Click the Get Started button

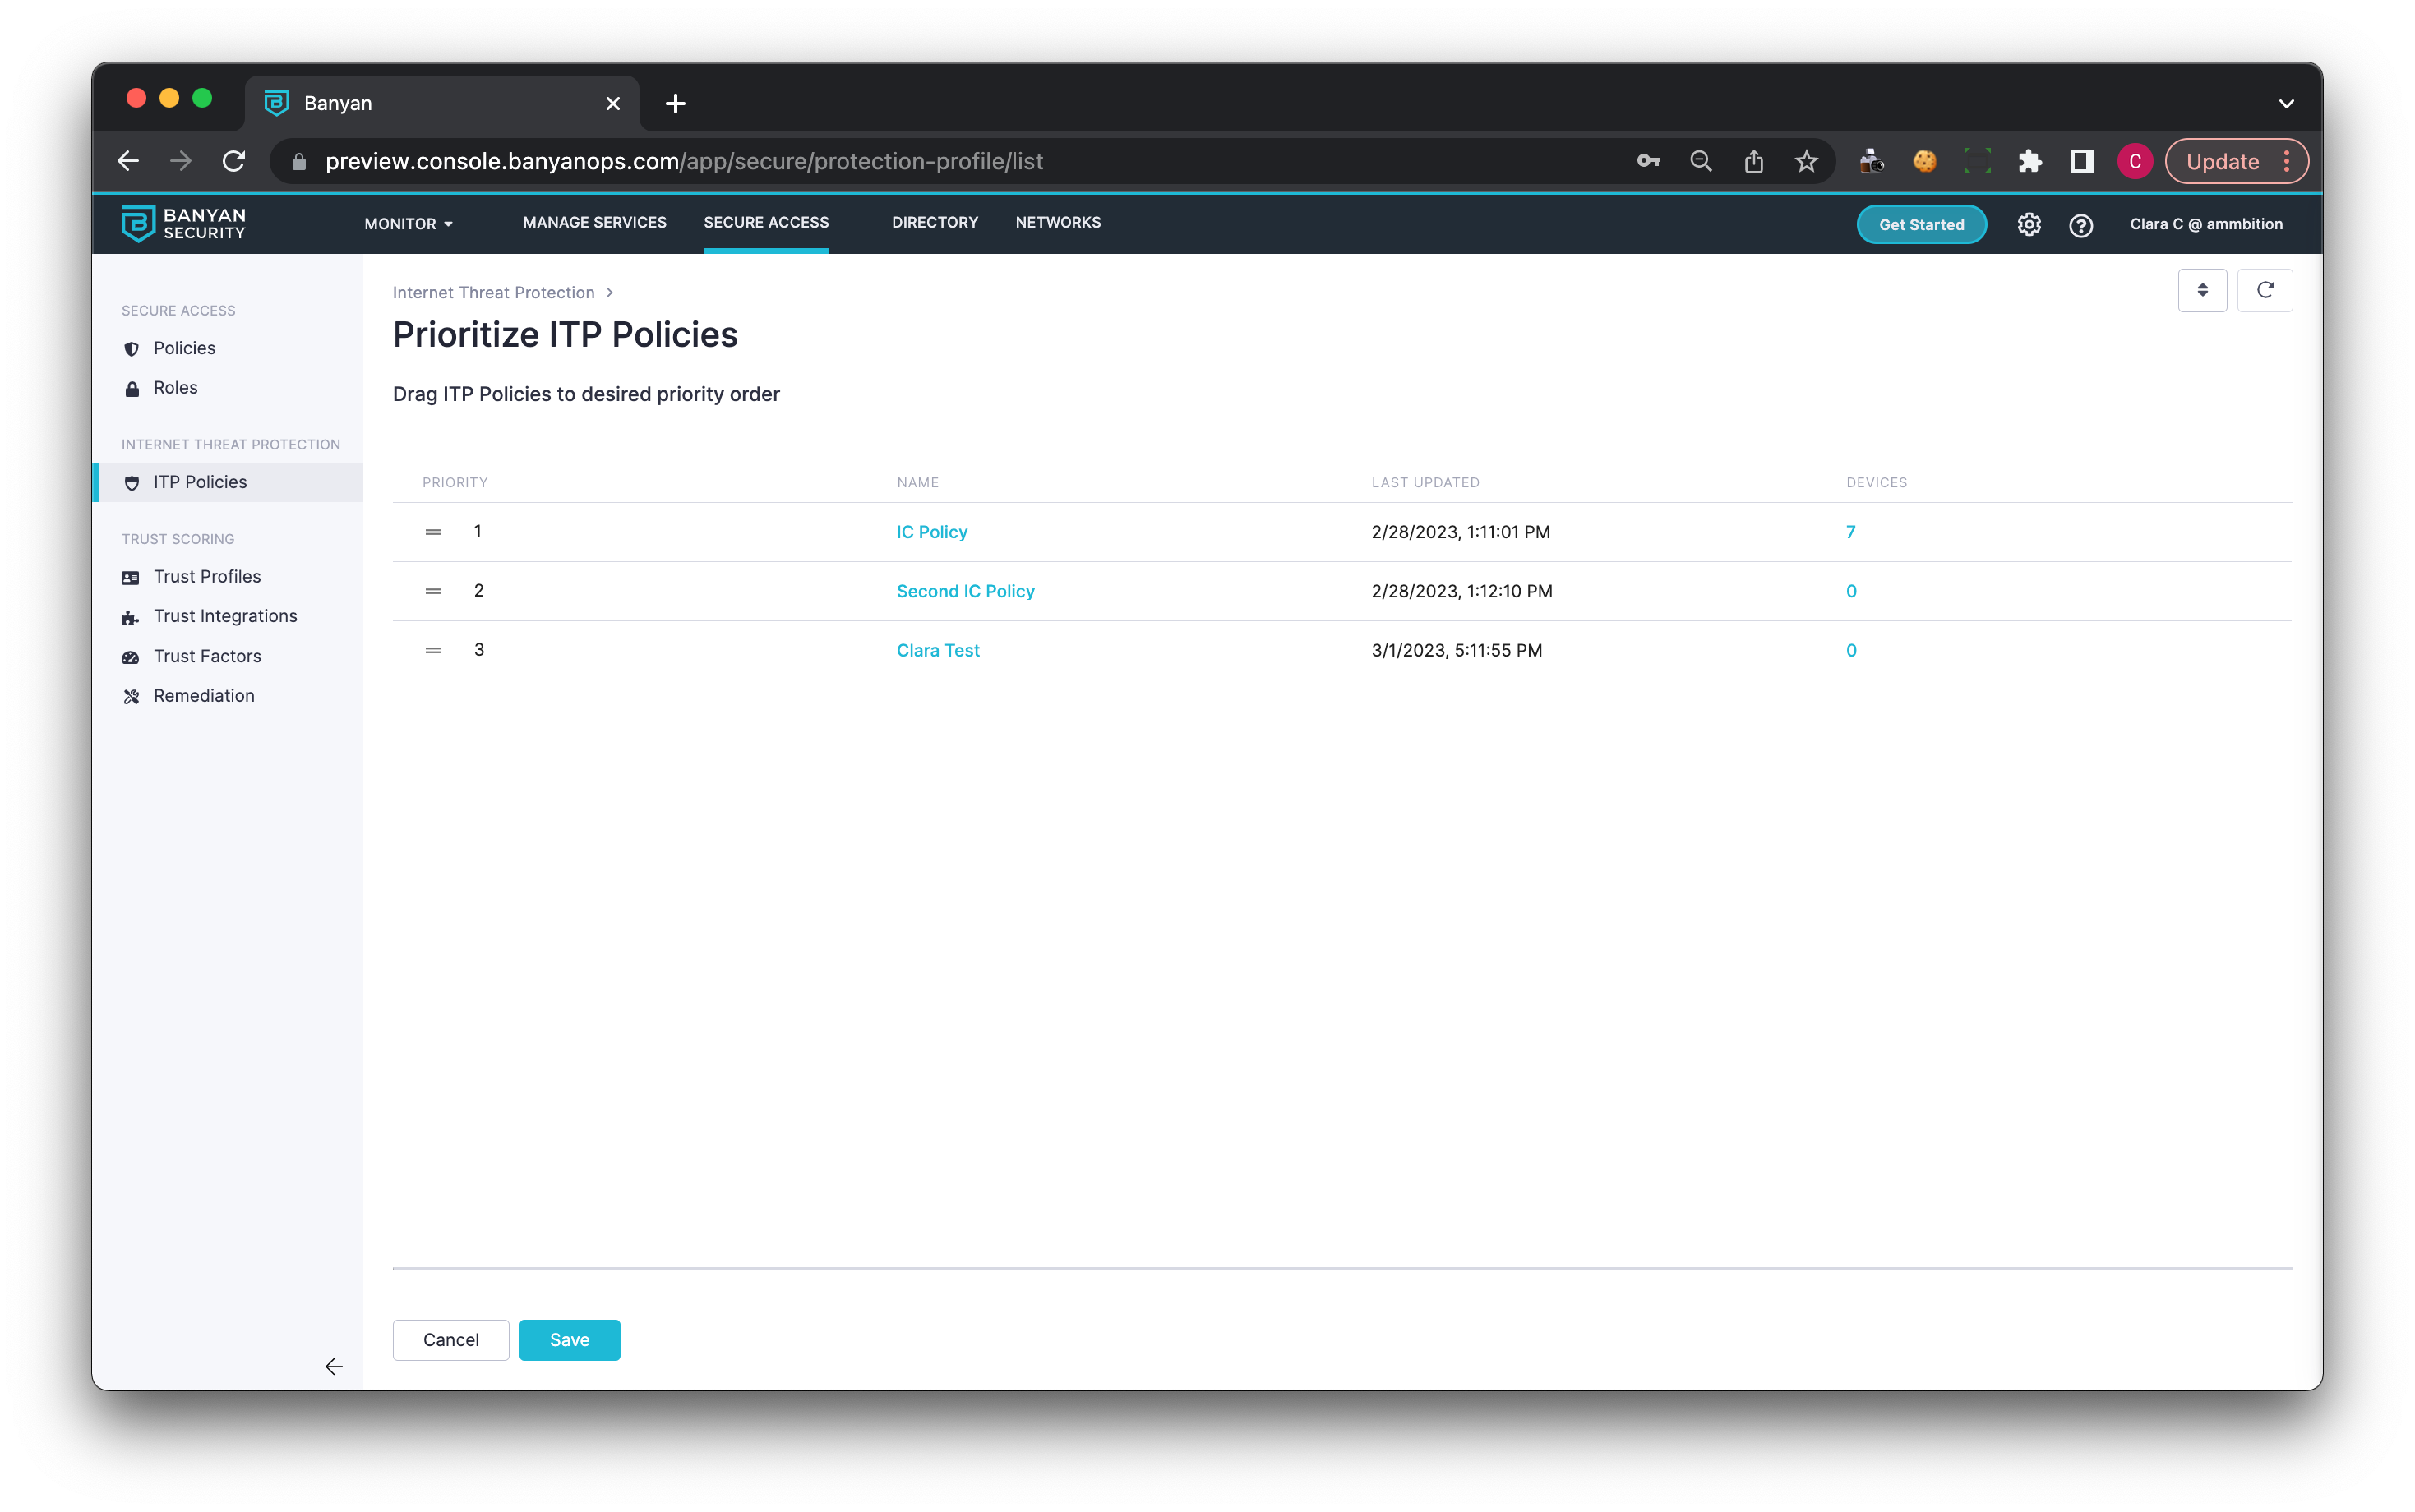point(1921,224)
